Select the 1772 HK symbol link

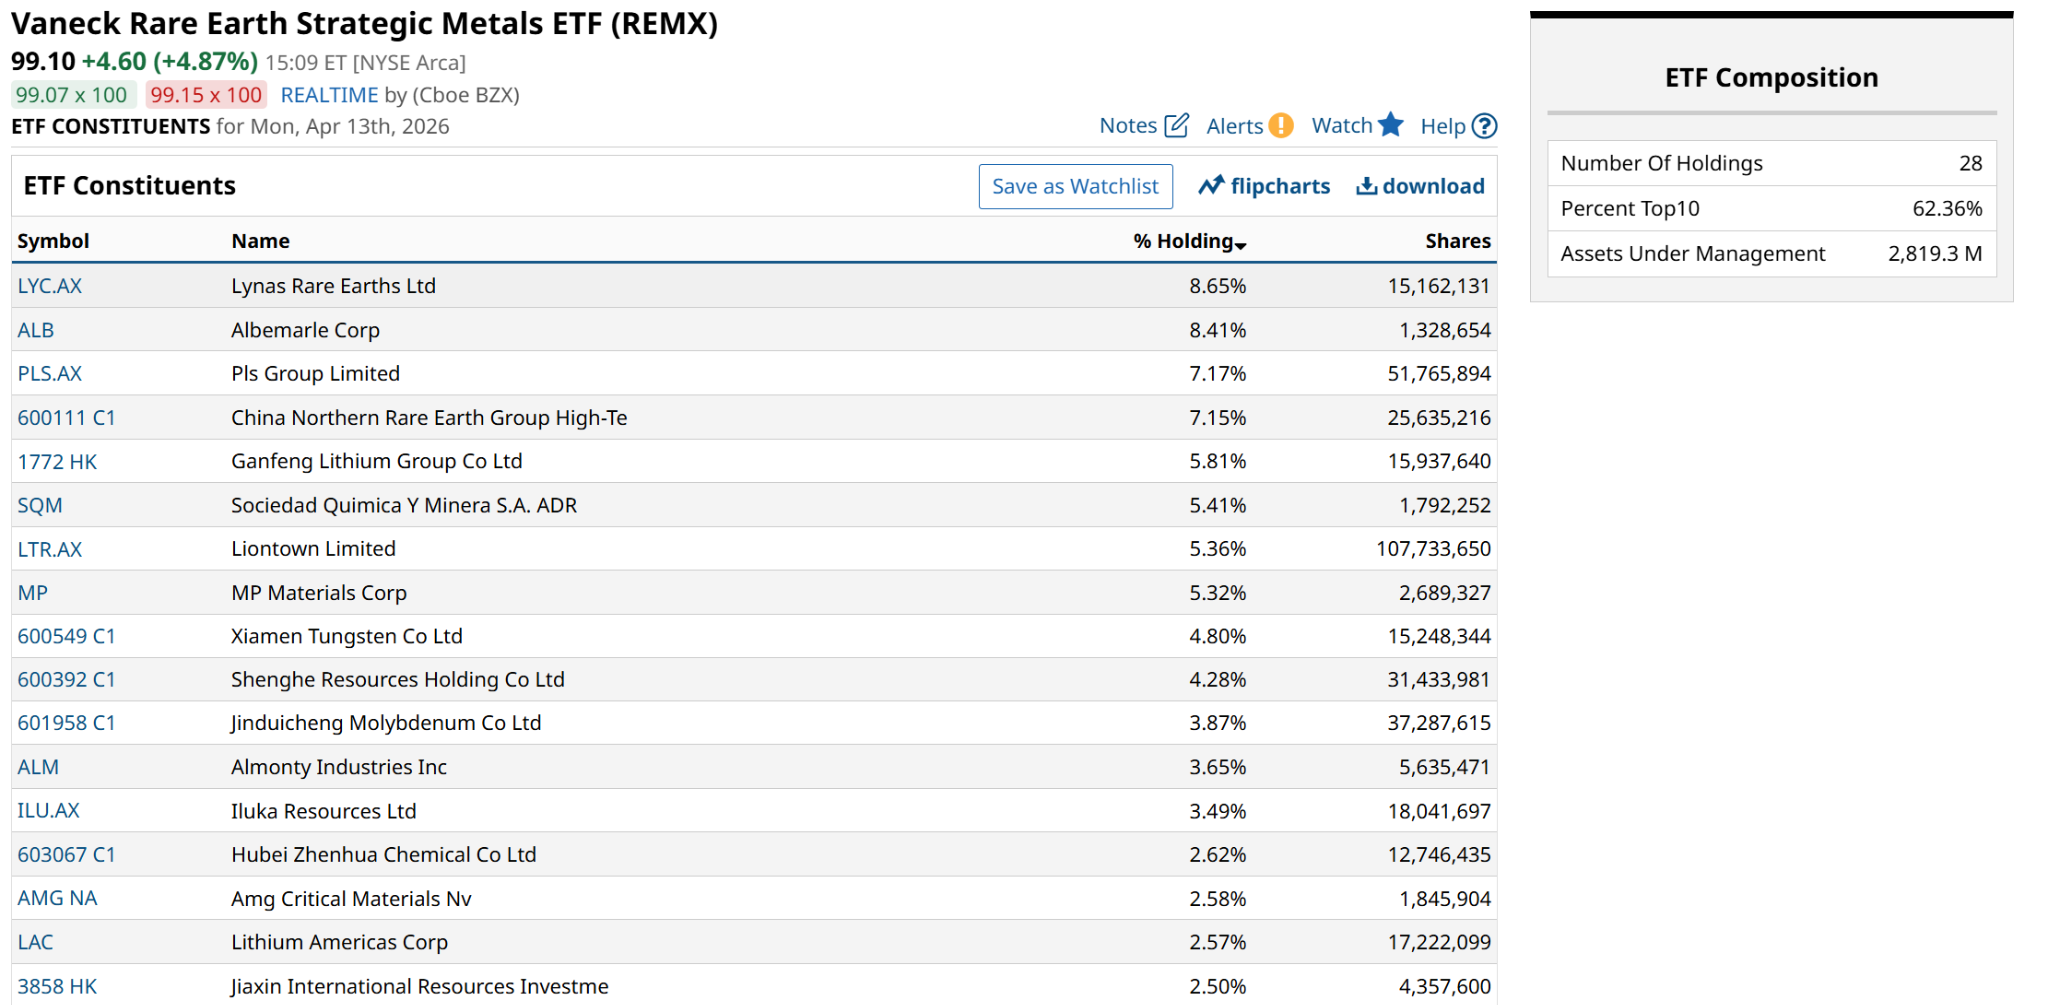57,462
